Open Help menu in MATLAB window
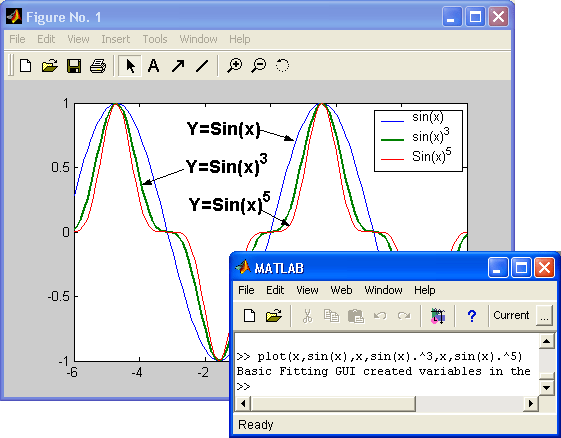Viewport: 561px width, 438px height. 425,290
